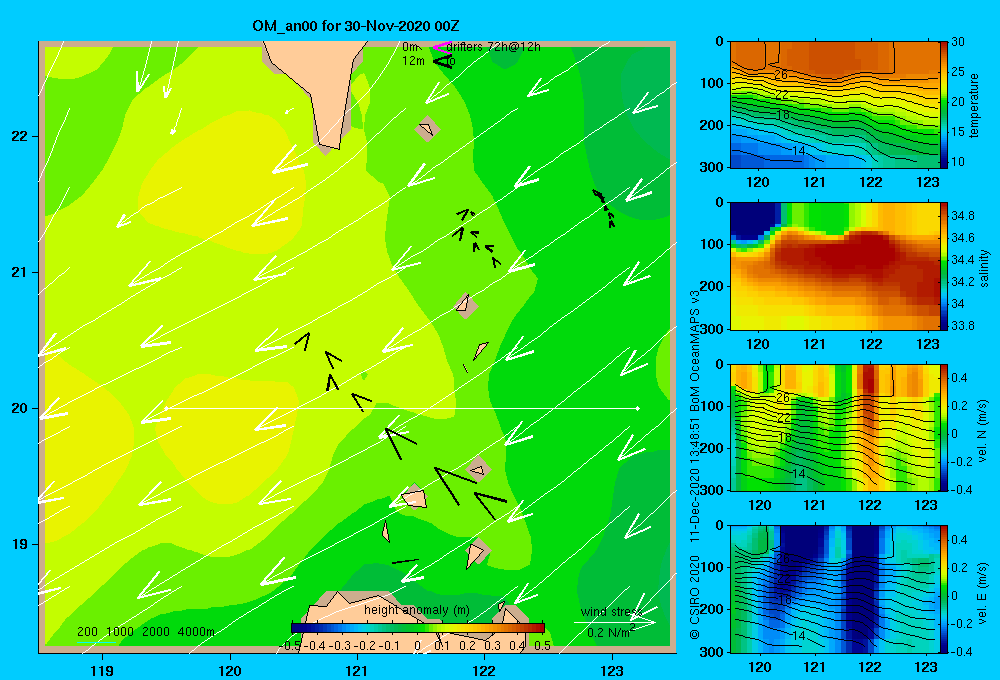Click the vertical "temperature" axis label
This screenshot has height=680, width=1000.
[x=974, y=105]
